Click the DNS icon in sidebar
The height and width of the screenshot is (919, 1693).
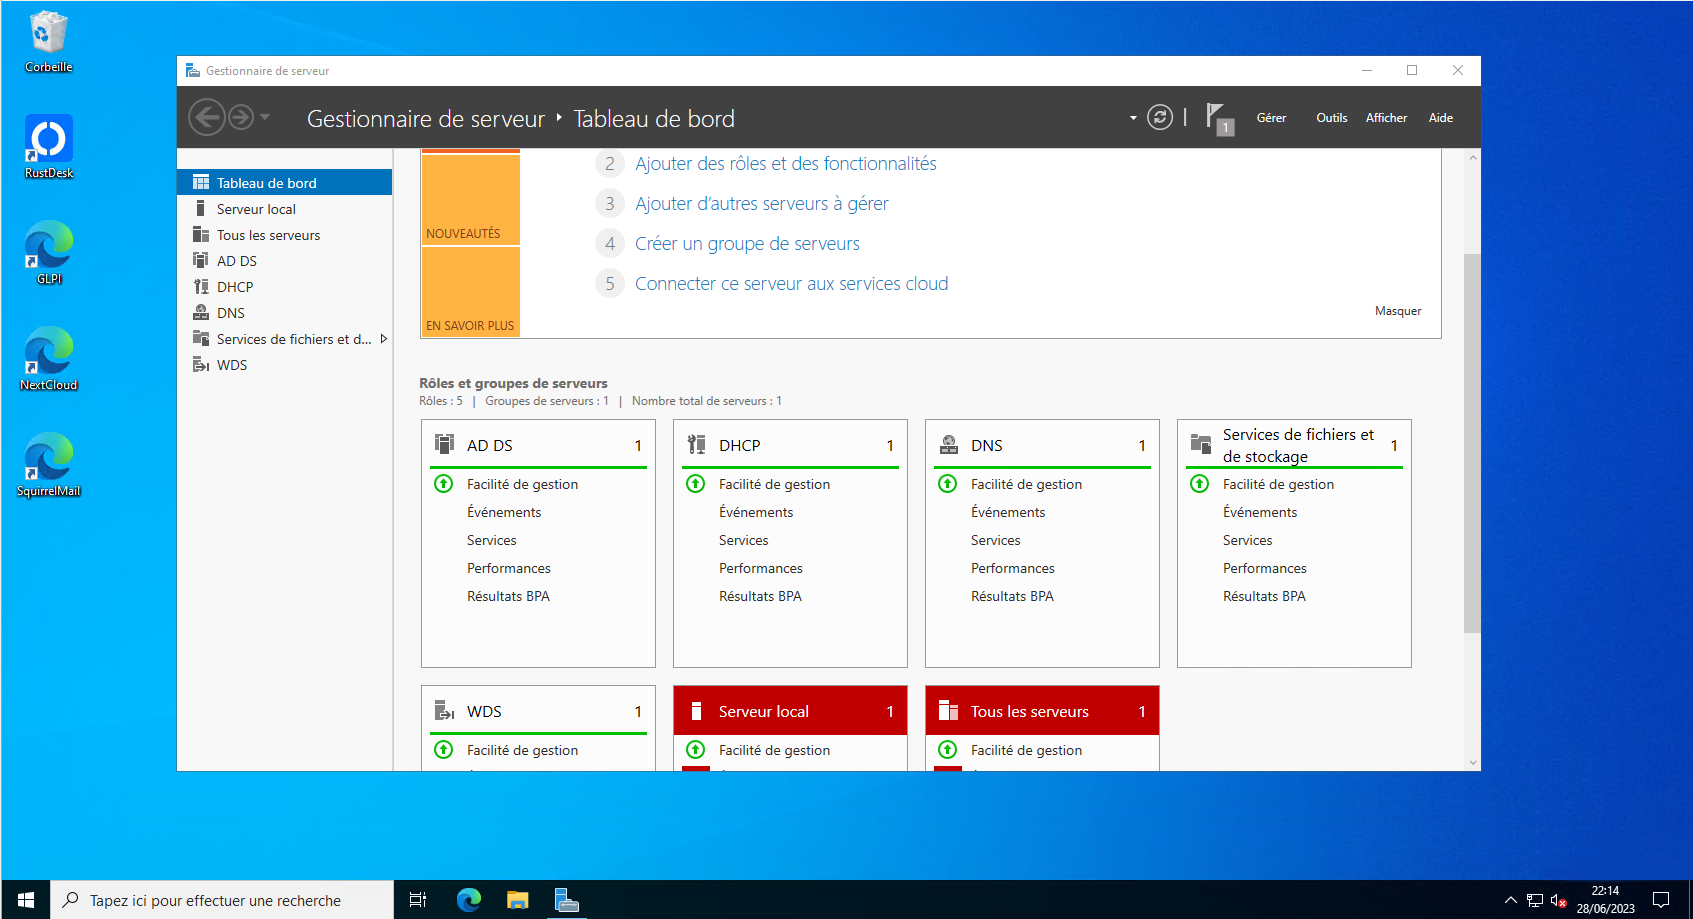point(201,313)
